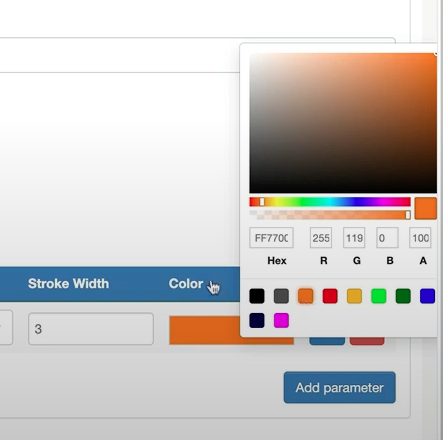Select the blue preset swatch
This screenshot has width=443, height=440.
[427, 296]
